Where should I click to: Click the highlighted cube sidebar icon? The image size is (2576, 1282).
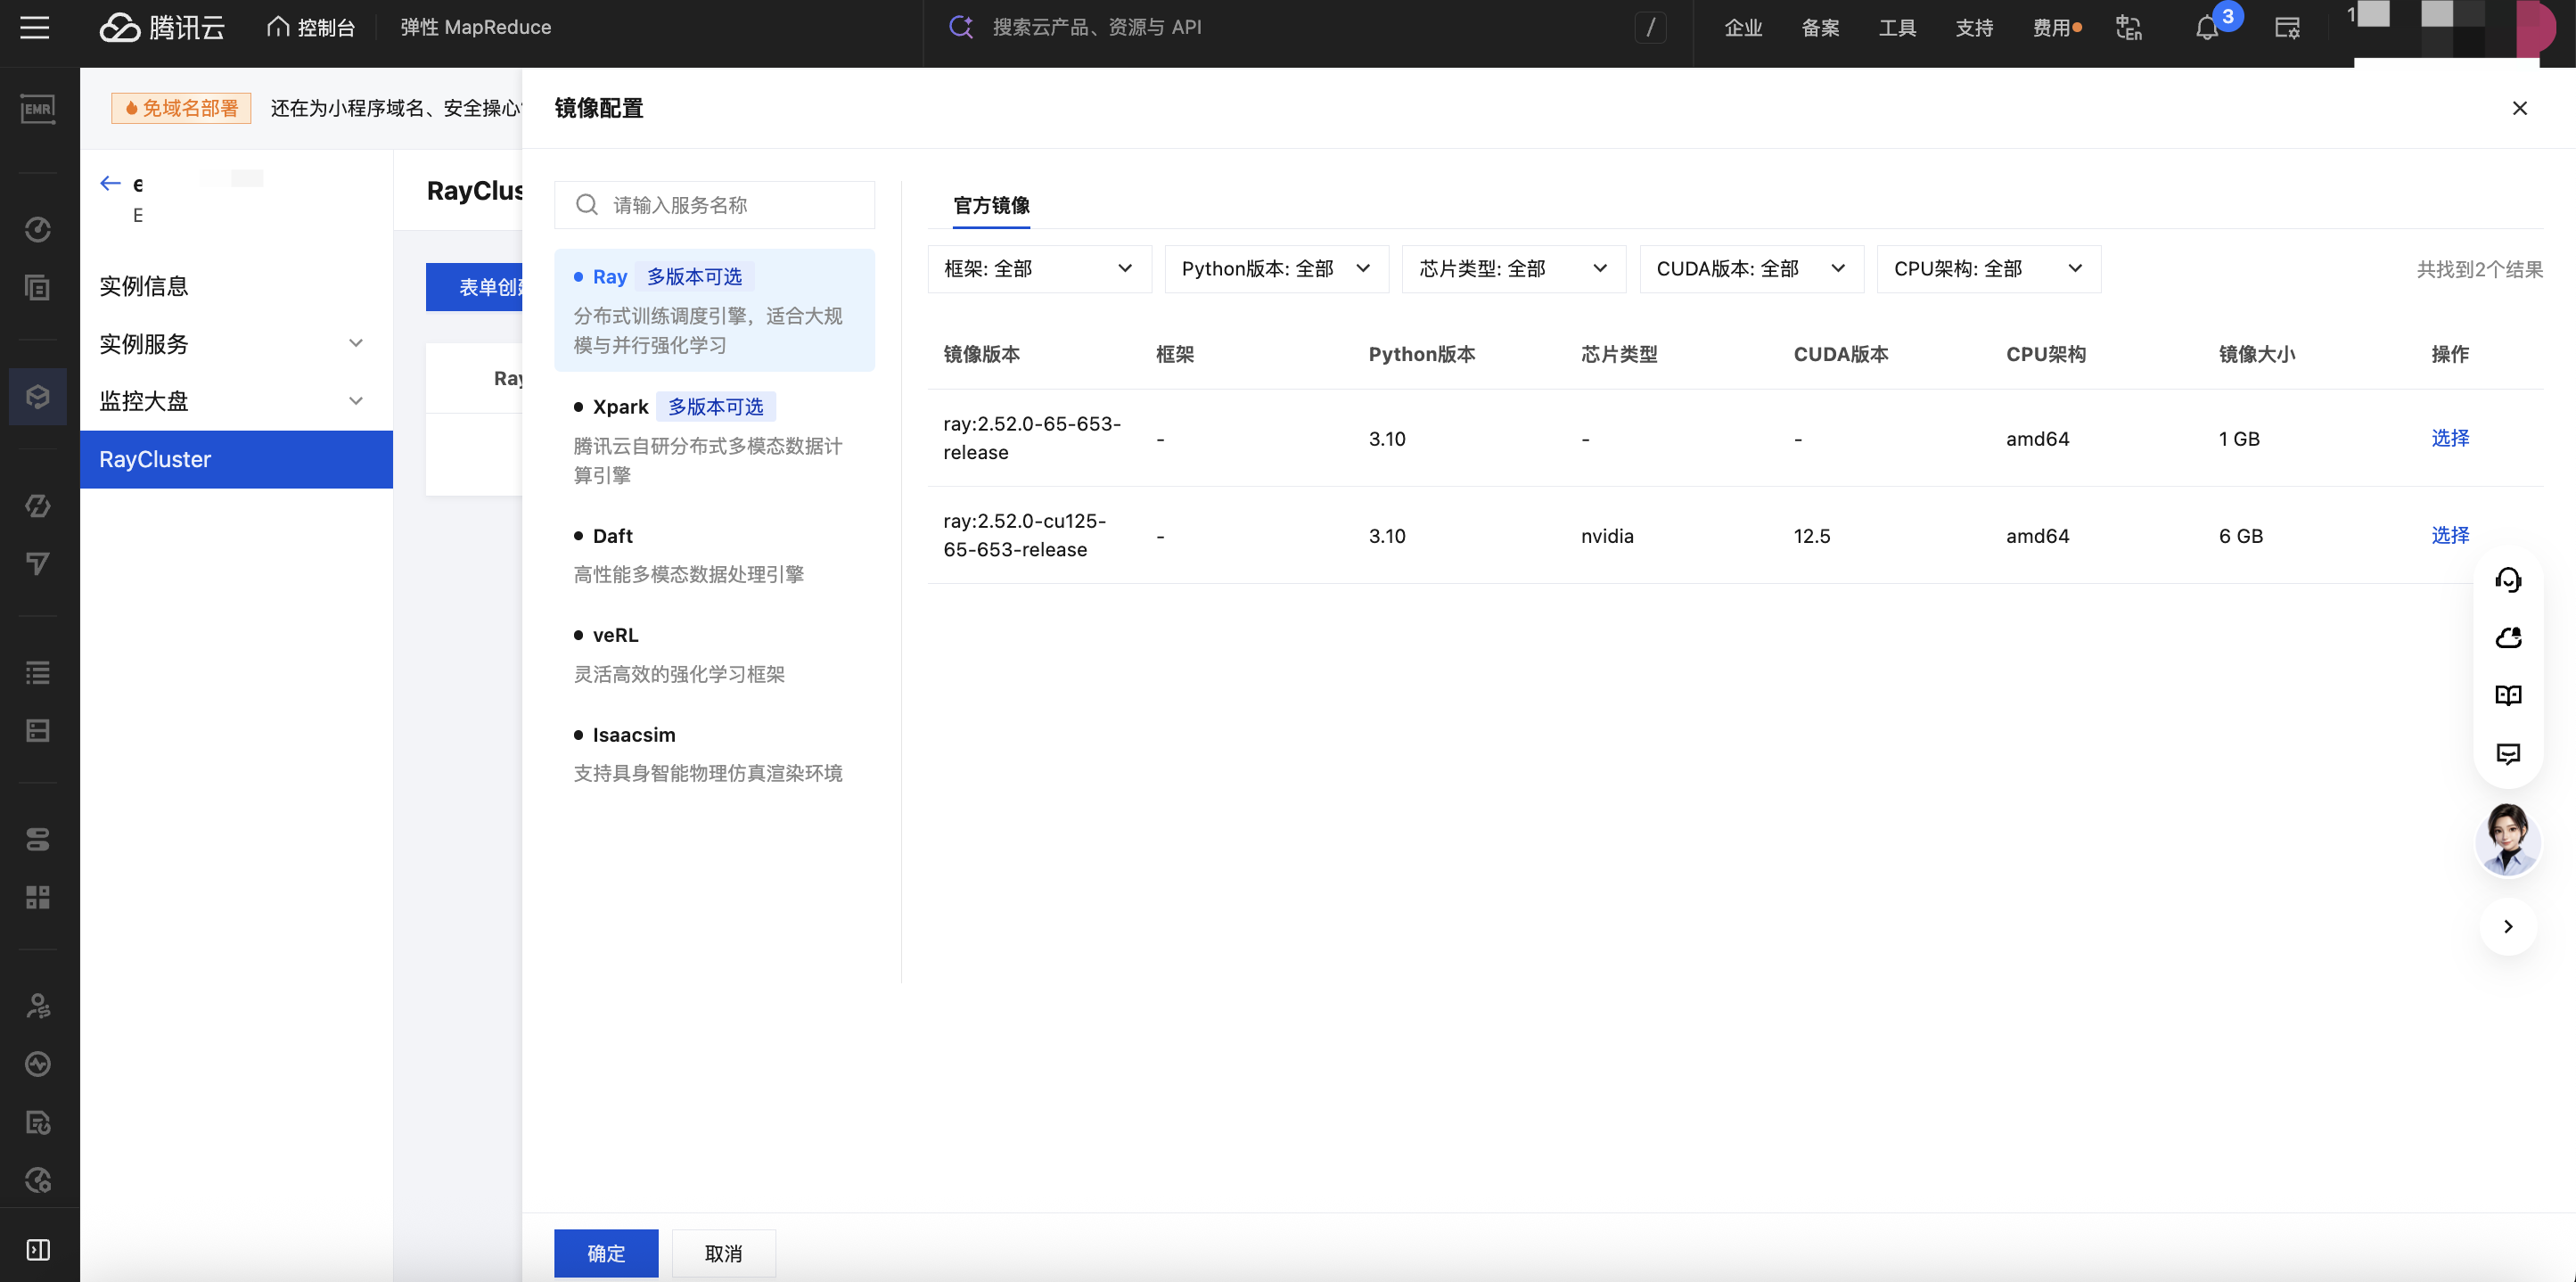pyautogui.click(x=38, y=397)
